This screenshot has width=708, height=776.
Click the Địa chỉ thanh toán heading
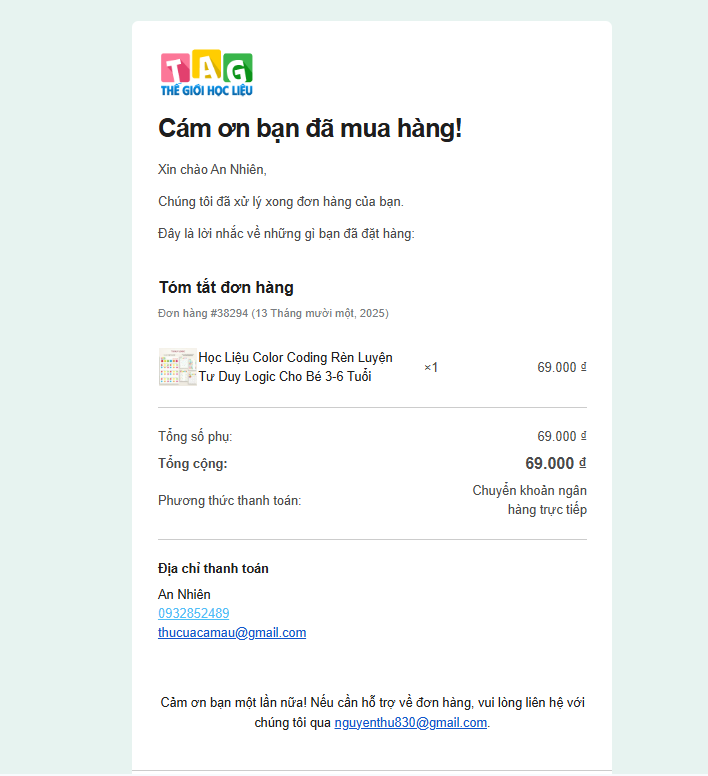coord(213,568)
